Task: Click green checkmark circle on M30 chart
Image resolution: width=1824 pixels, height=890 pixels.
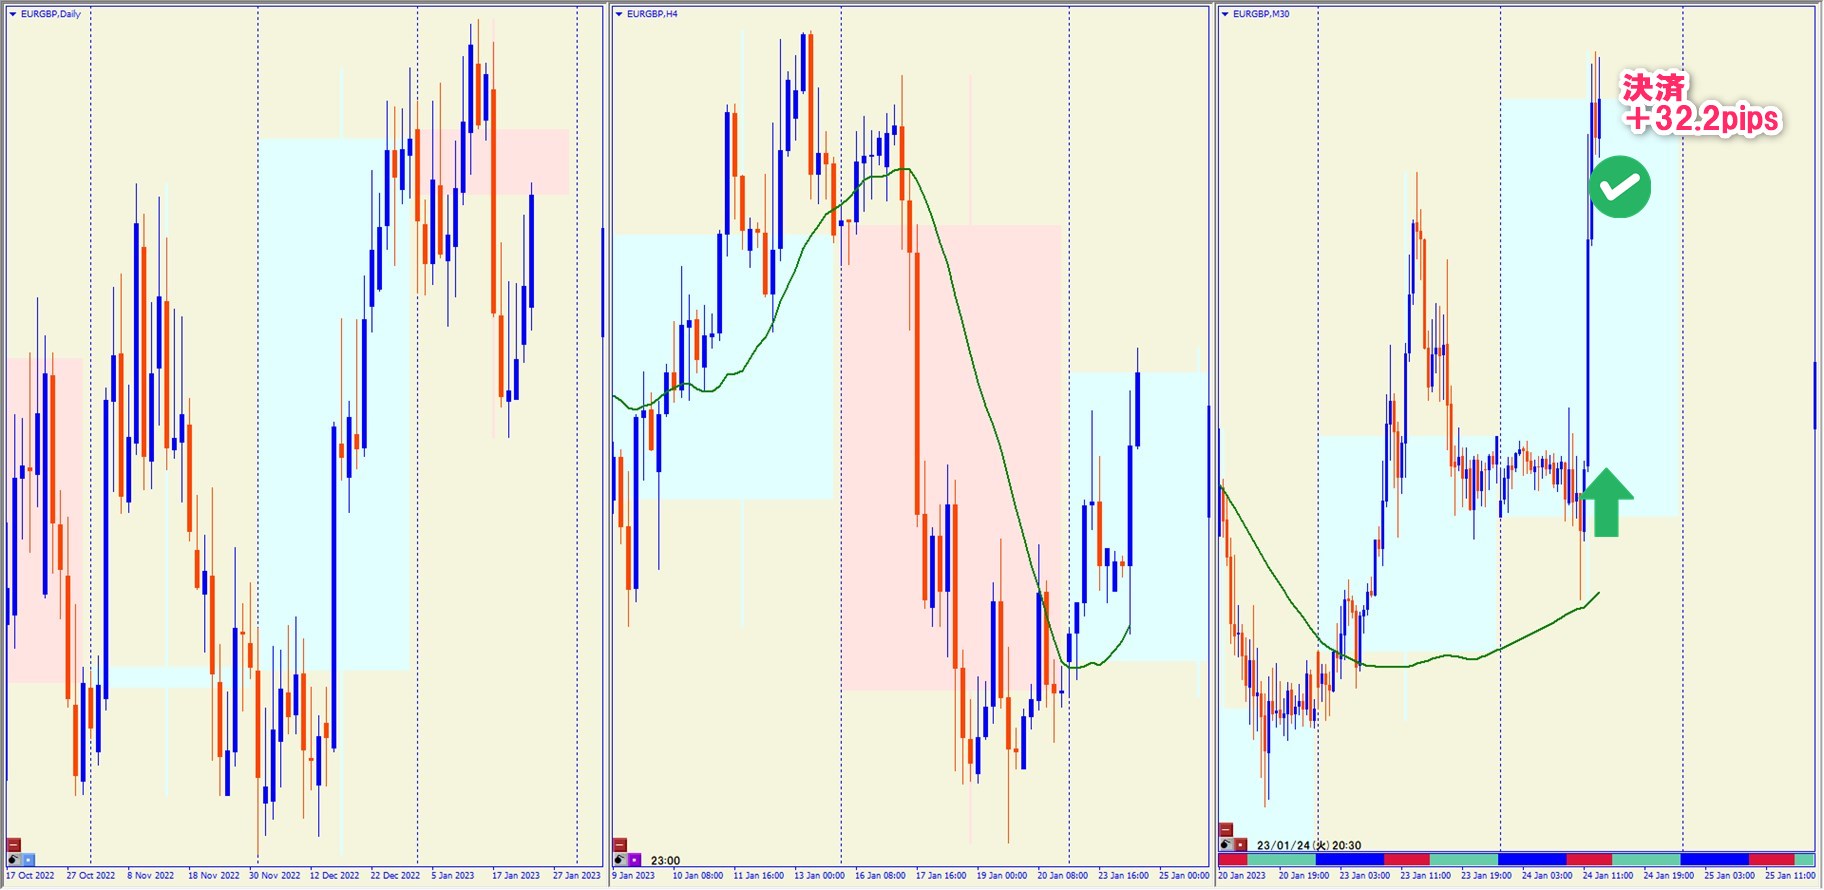Action: [1619, 187]
